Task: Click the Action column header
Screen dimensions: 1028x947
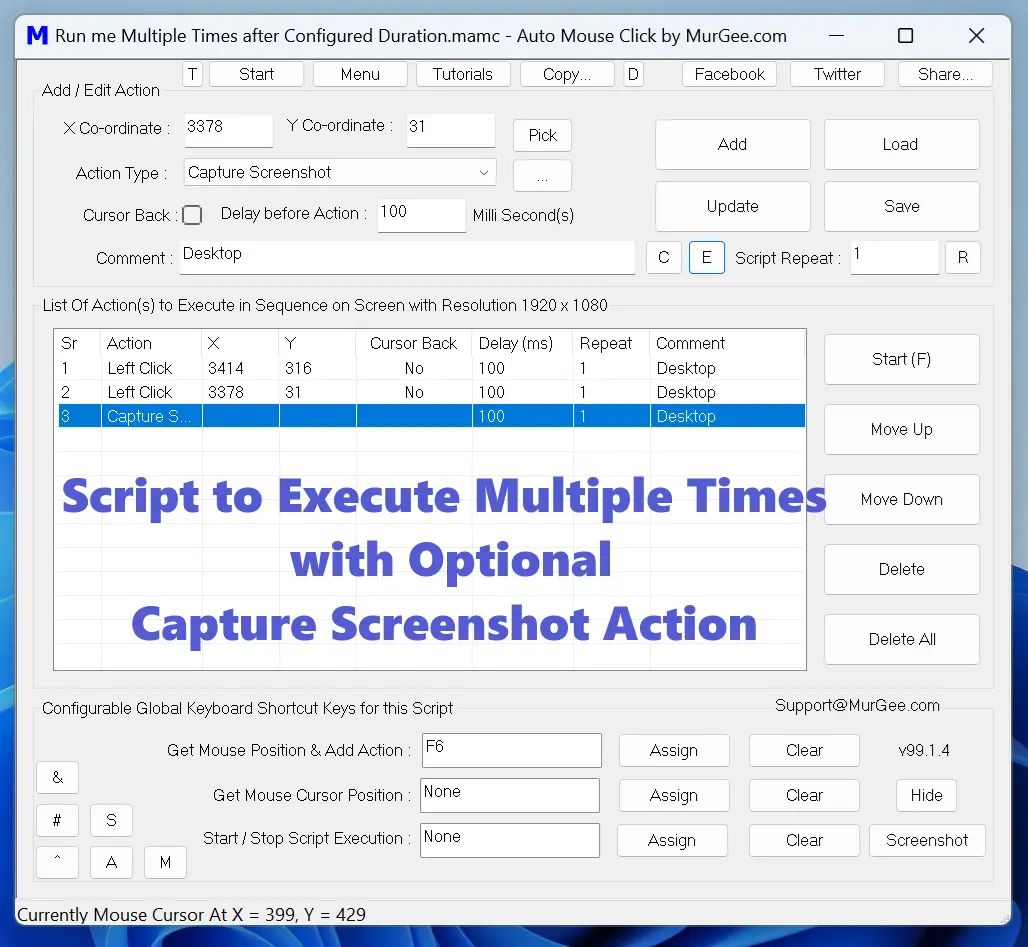Action: pyautogui.click(x=151, y=343)
